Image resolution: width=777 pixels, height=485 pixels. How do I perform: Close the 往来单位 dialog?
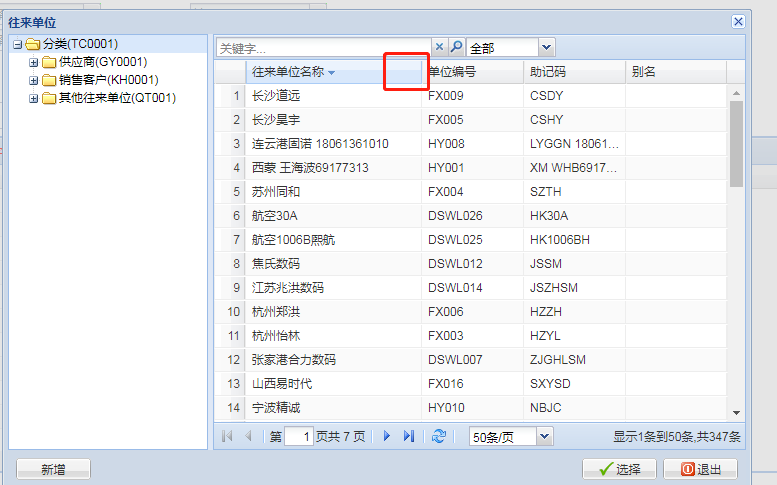(738, 22)
